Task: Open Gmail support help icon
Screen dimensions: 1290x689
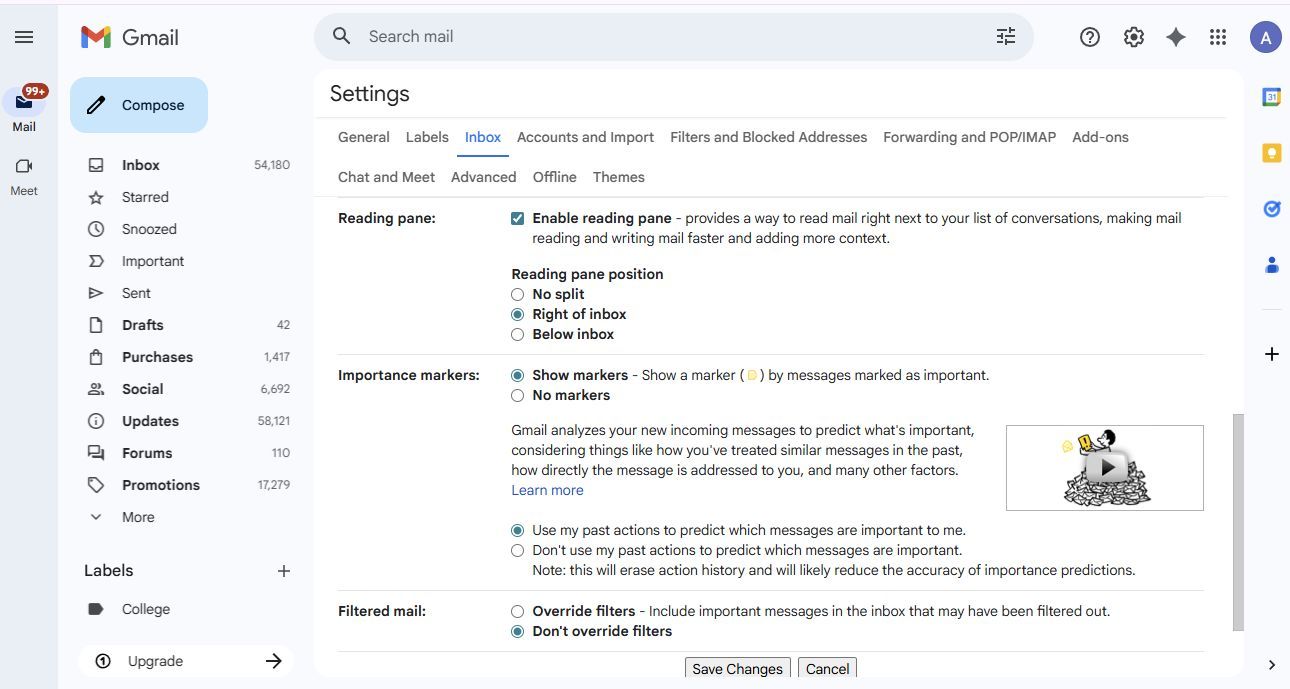Action: click(1089, 37)
